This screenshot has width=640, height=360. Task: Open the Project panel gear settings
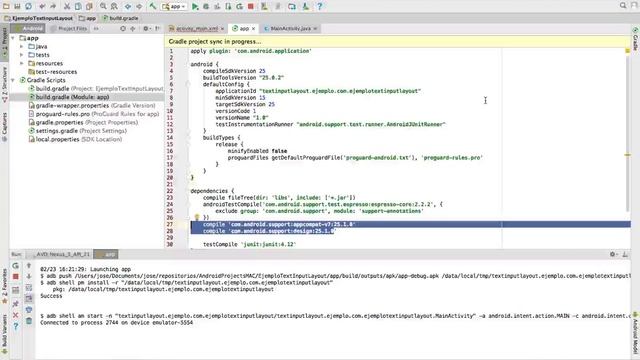146,29
